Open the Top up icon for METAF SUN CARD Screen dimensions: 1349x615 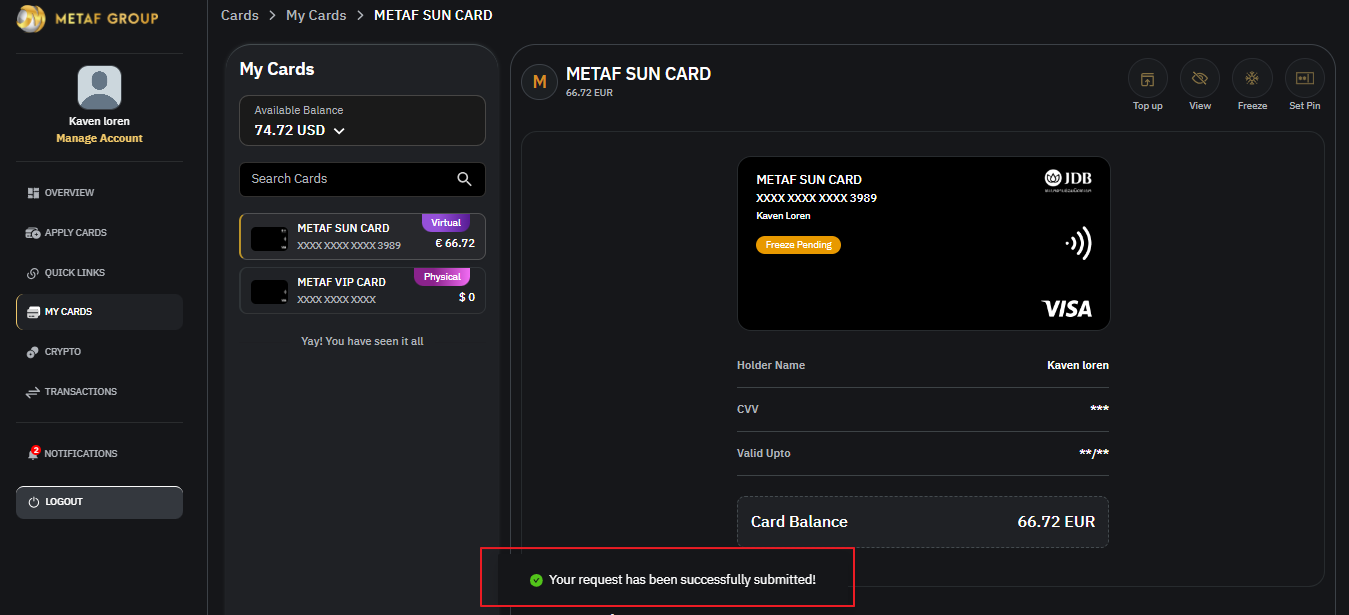click(x=1147, y=80)
